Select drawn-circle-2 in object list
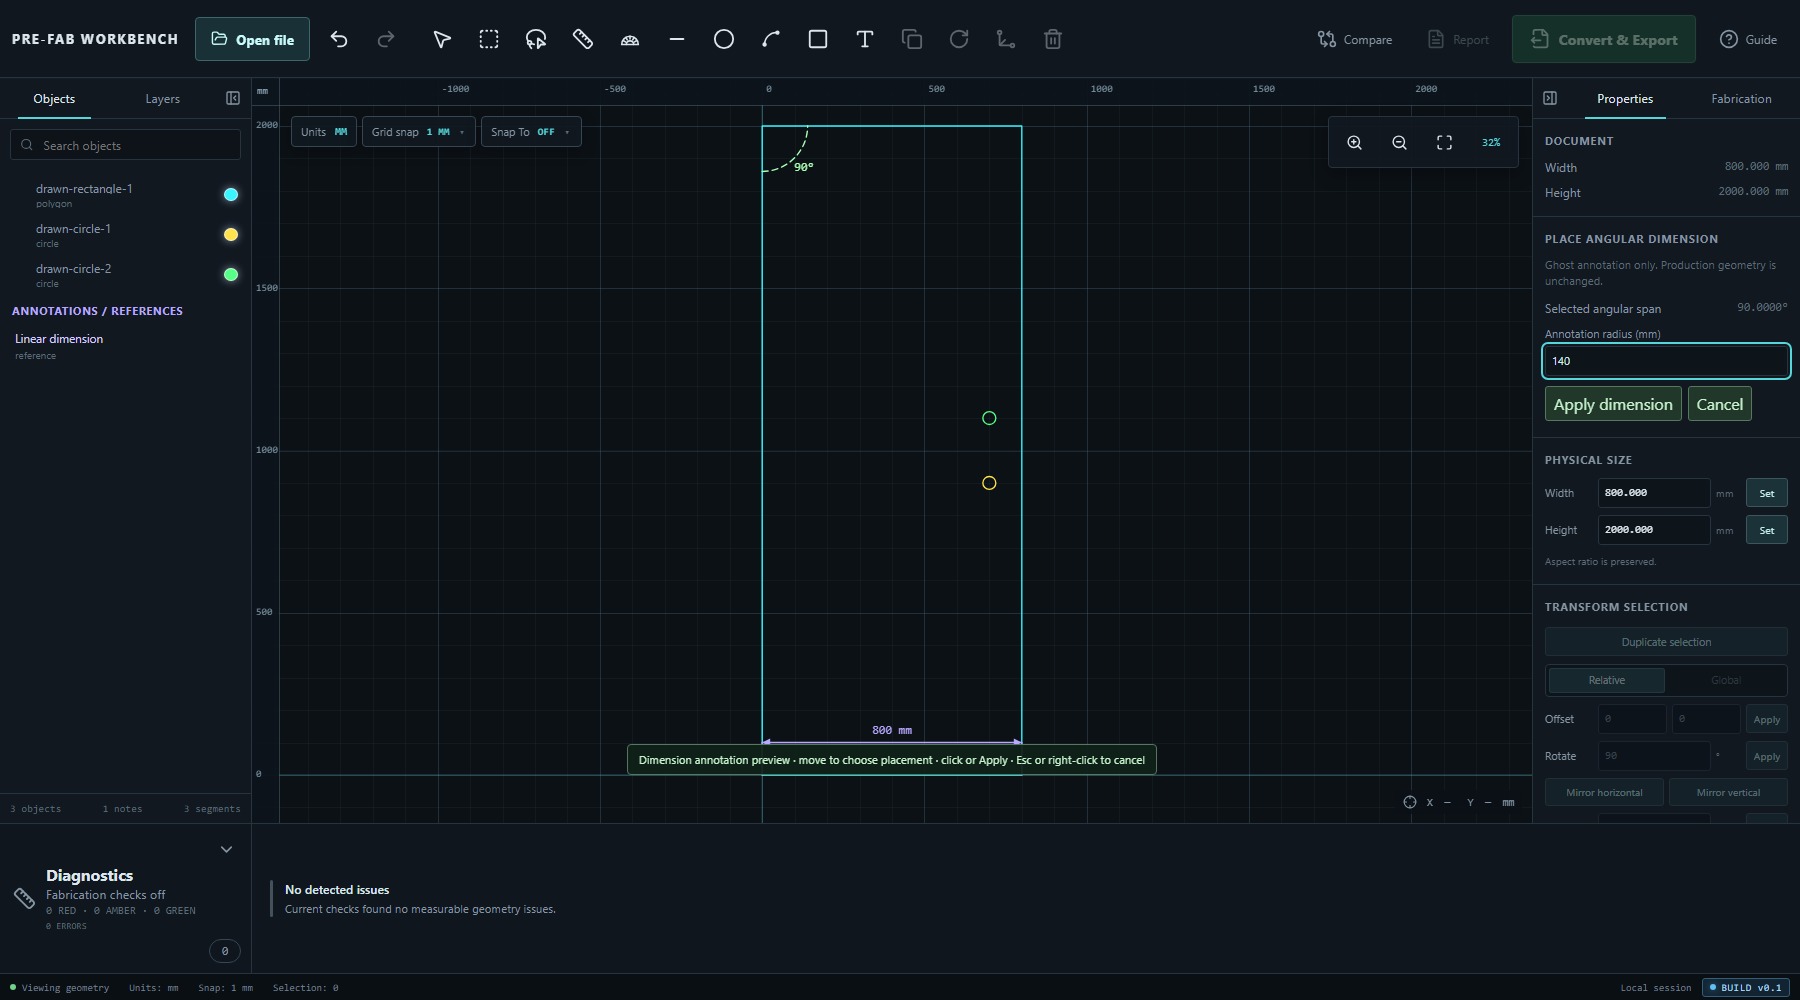 click(125, 275)
